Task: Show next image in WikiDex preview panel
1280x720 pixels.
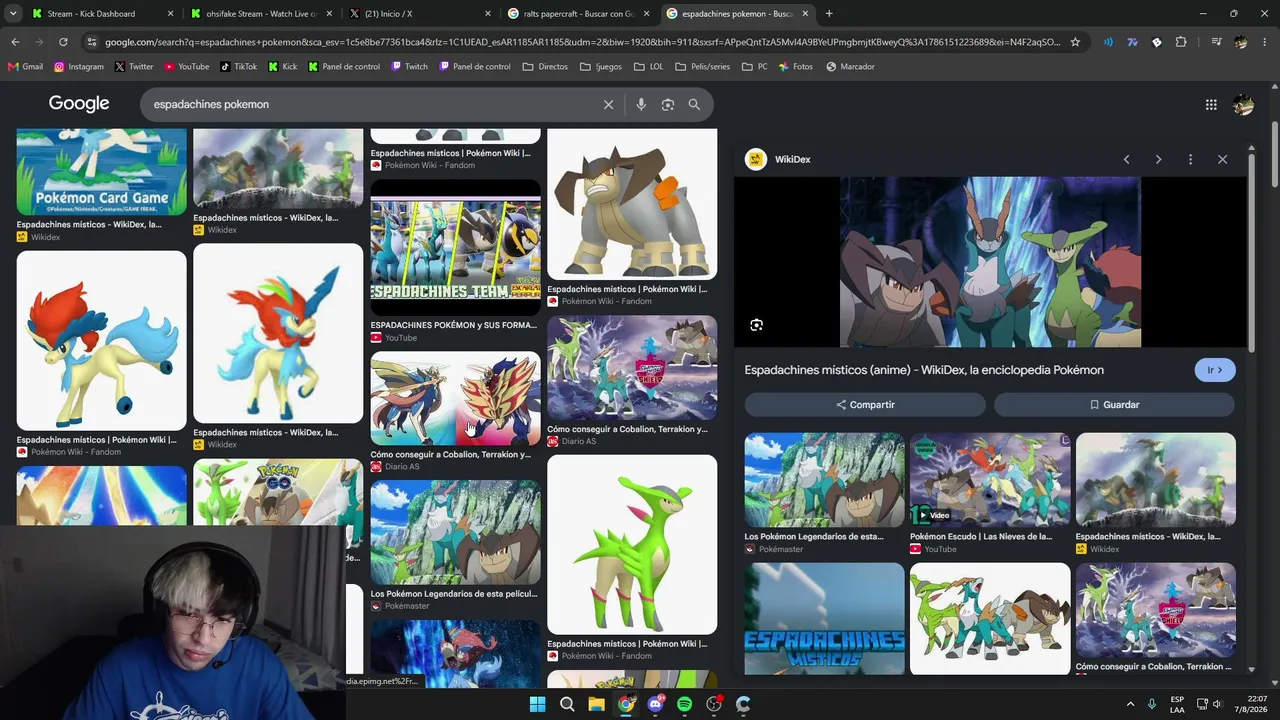Action: [x=1158, y=159]
